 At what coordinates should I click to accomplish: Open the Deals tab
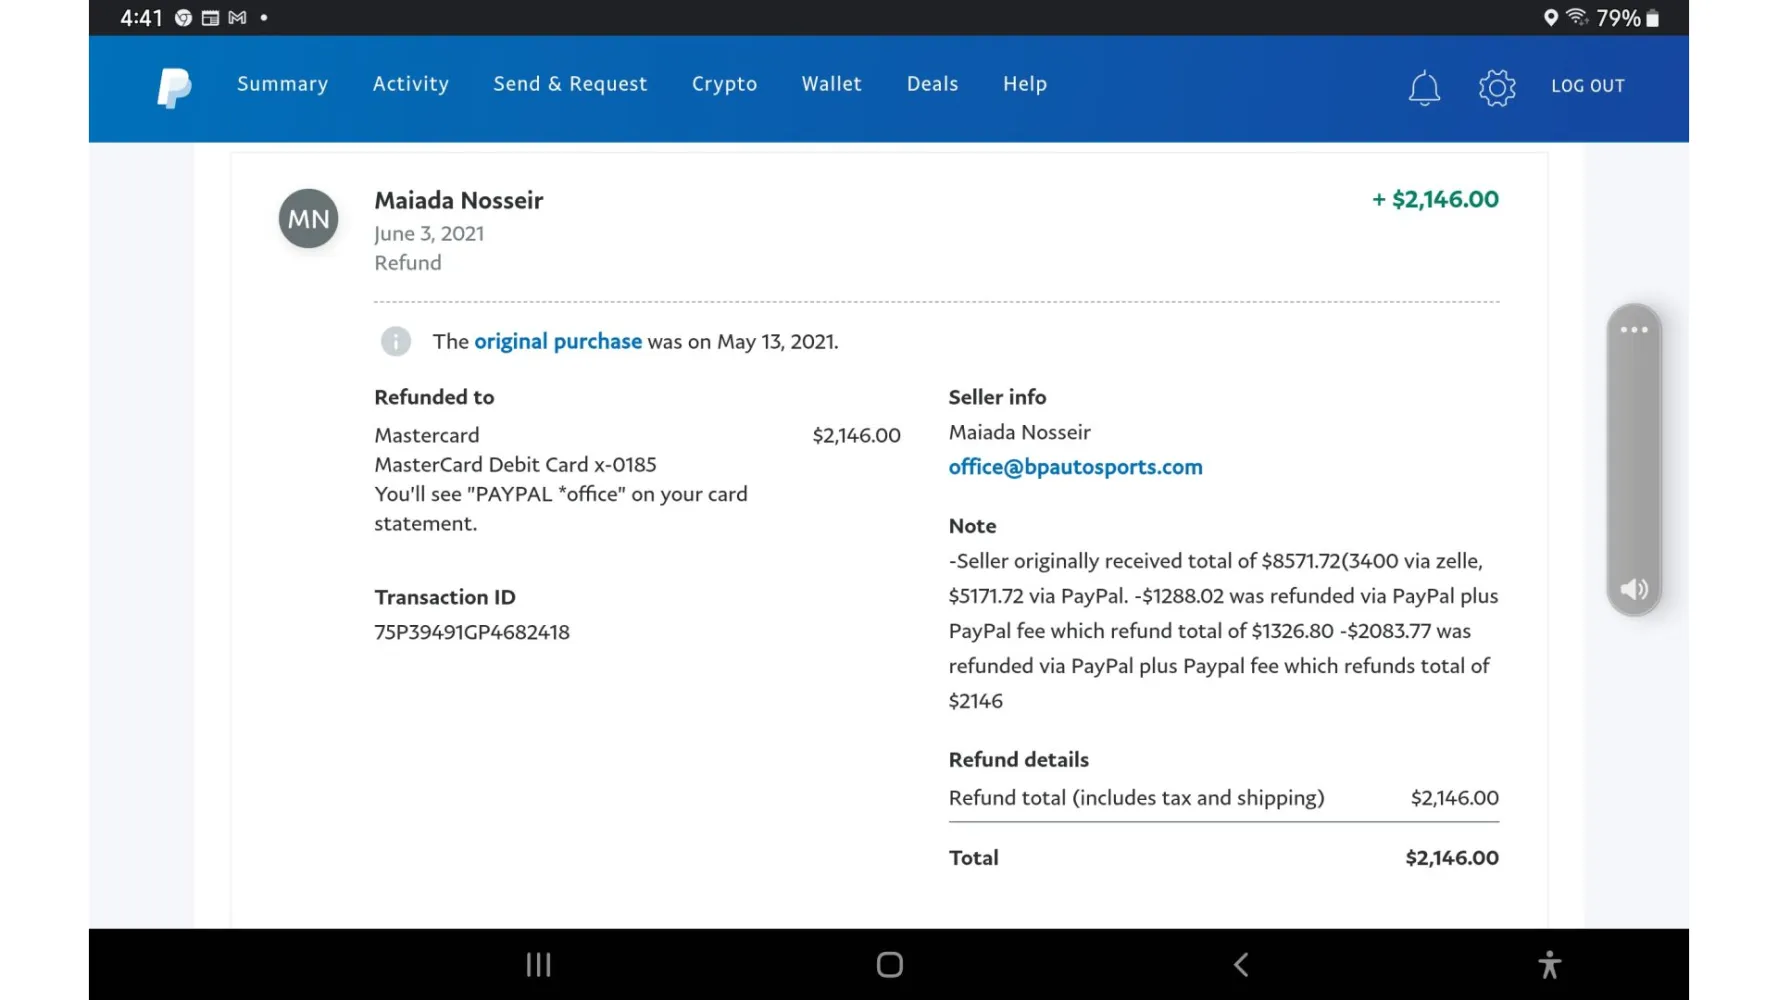click(932, 84)
